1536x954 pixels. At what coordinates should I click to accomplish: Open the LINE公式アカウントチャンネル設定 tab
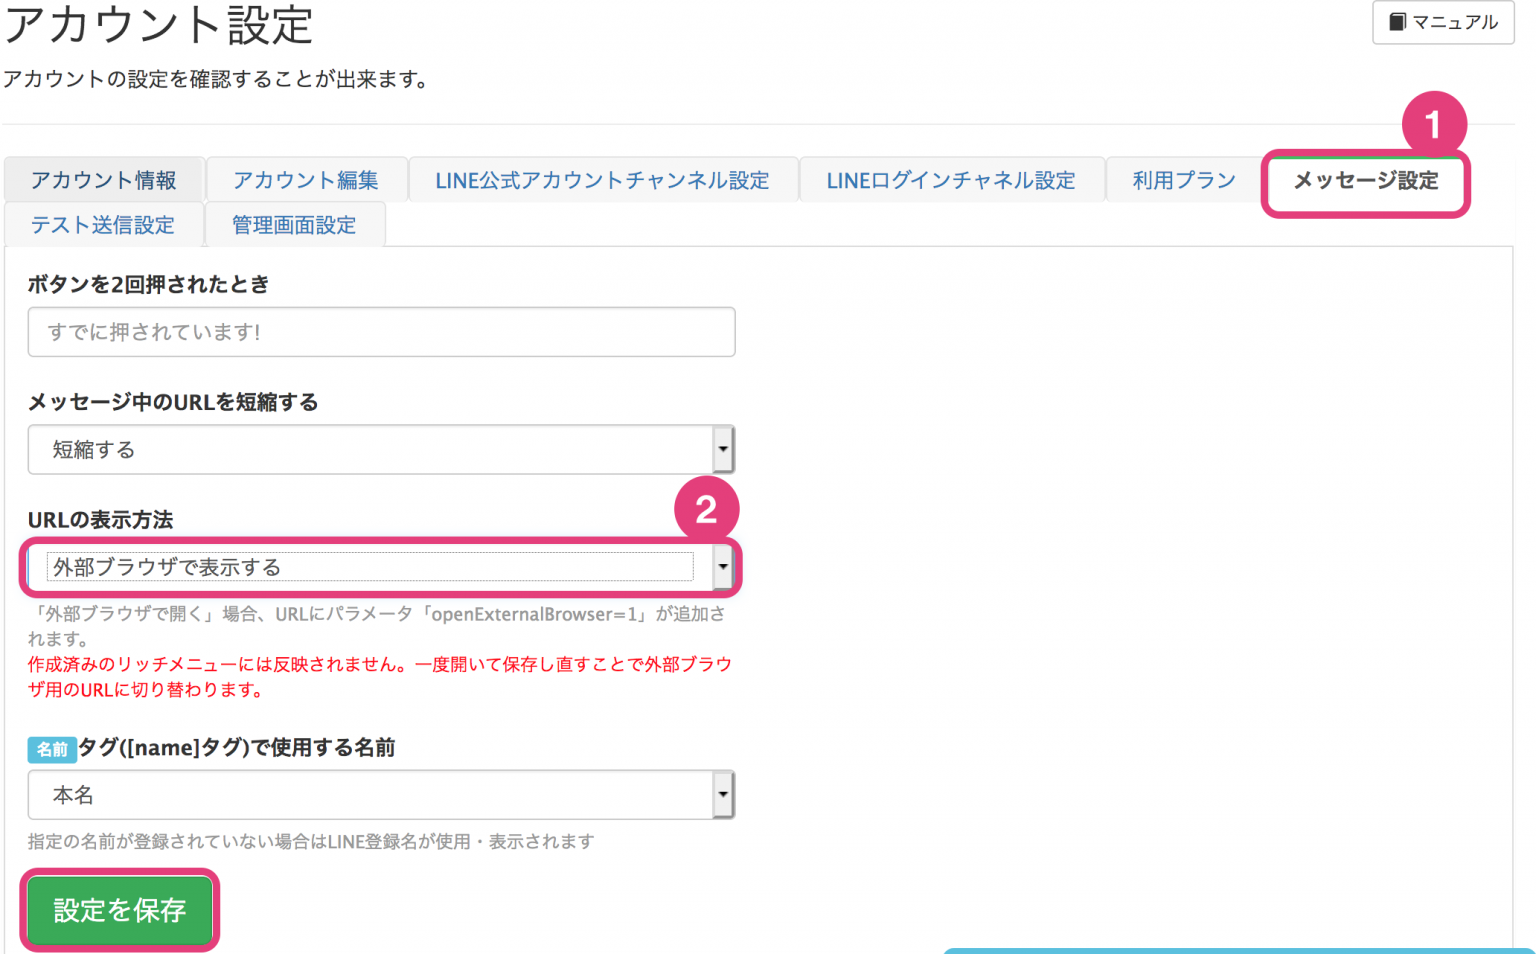pos(602,180)
